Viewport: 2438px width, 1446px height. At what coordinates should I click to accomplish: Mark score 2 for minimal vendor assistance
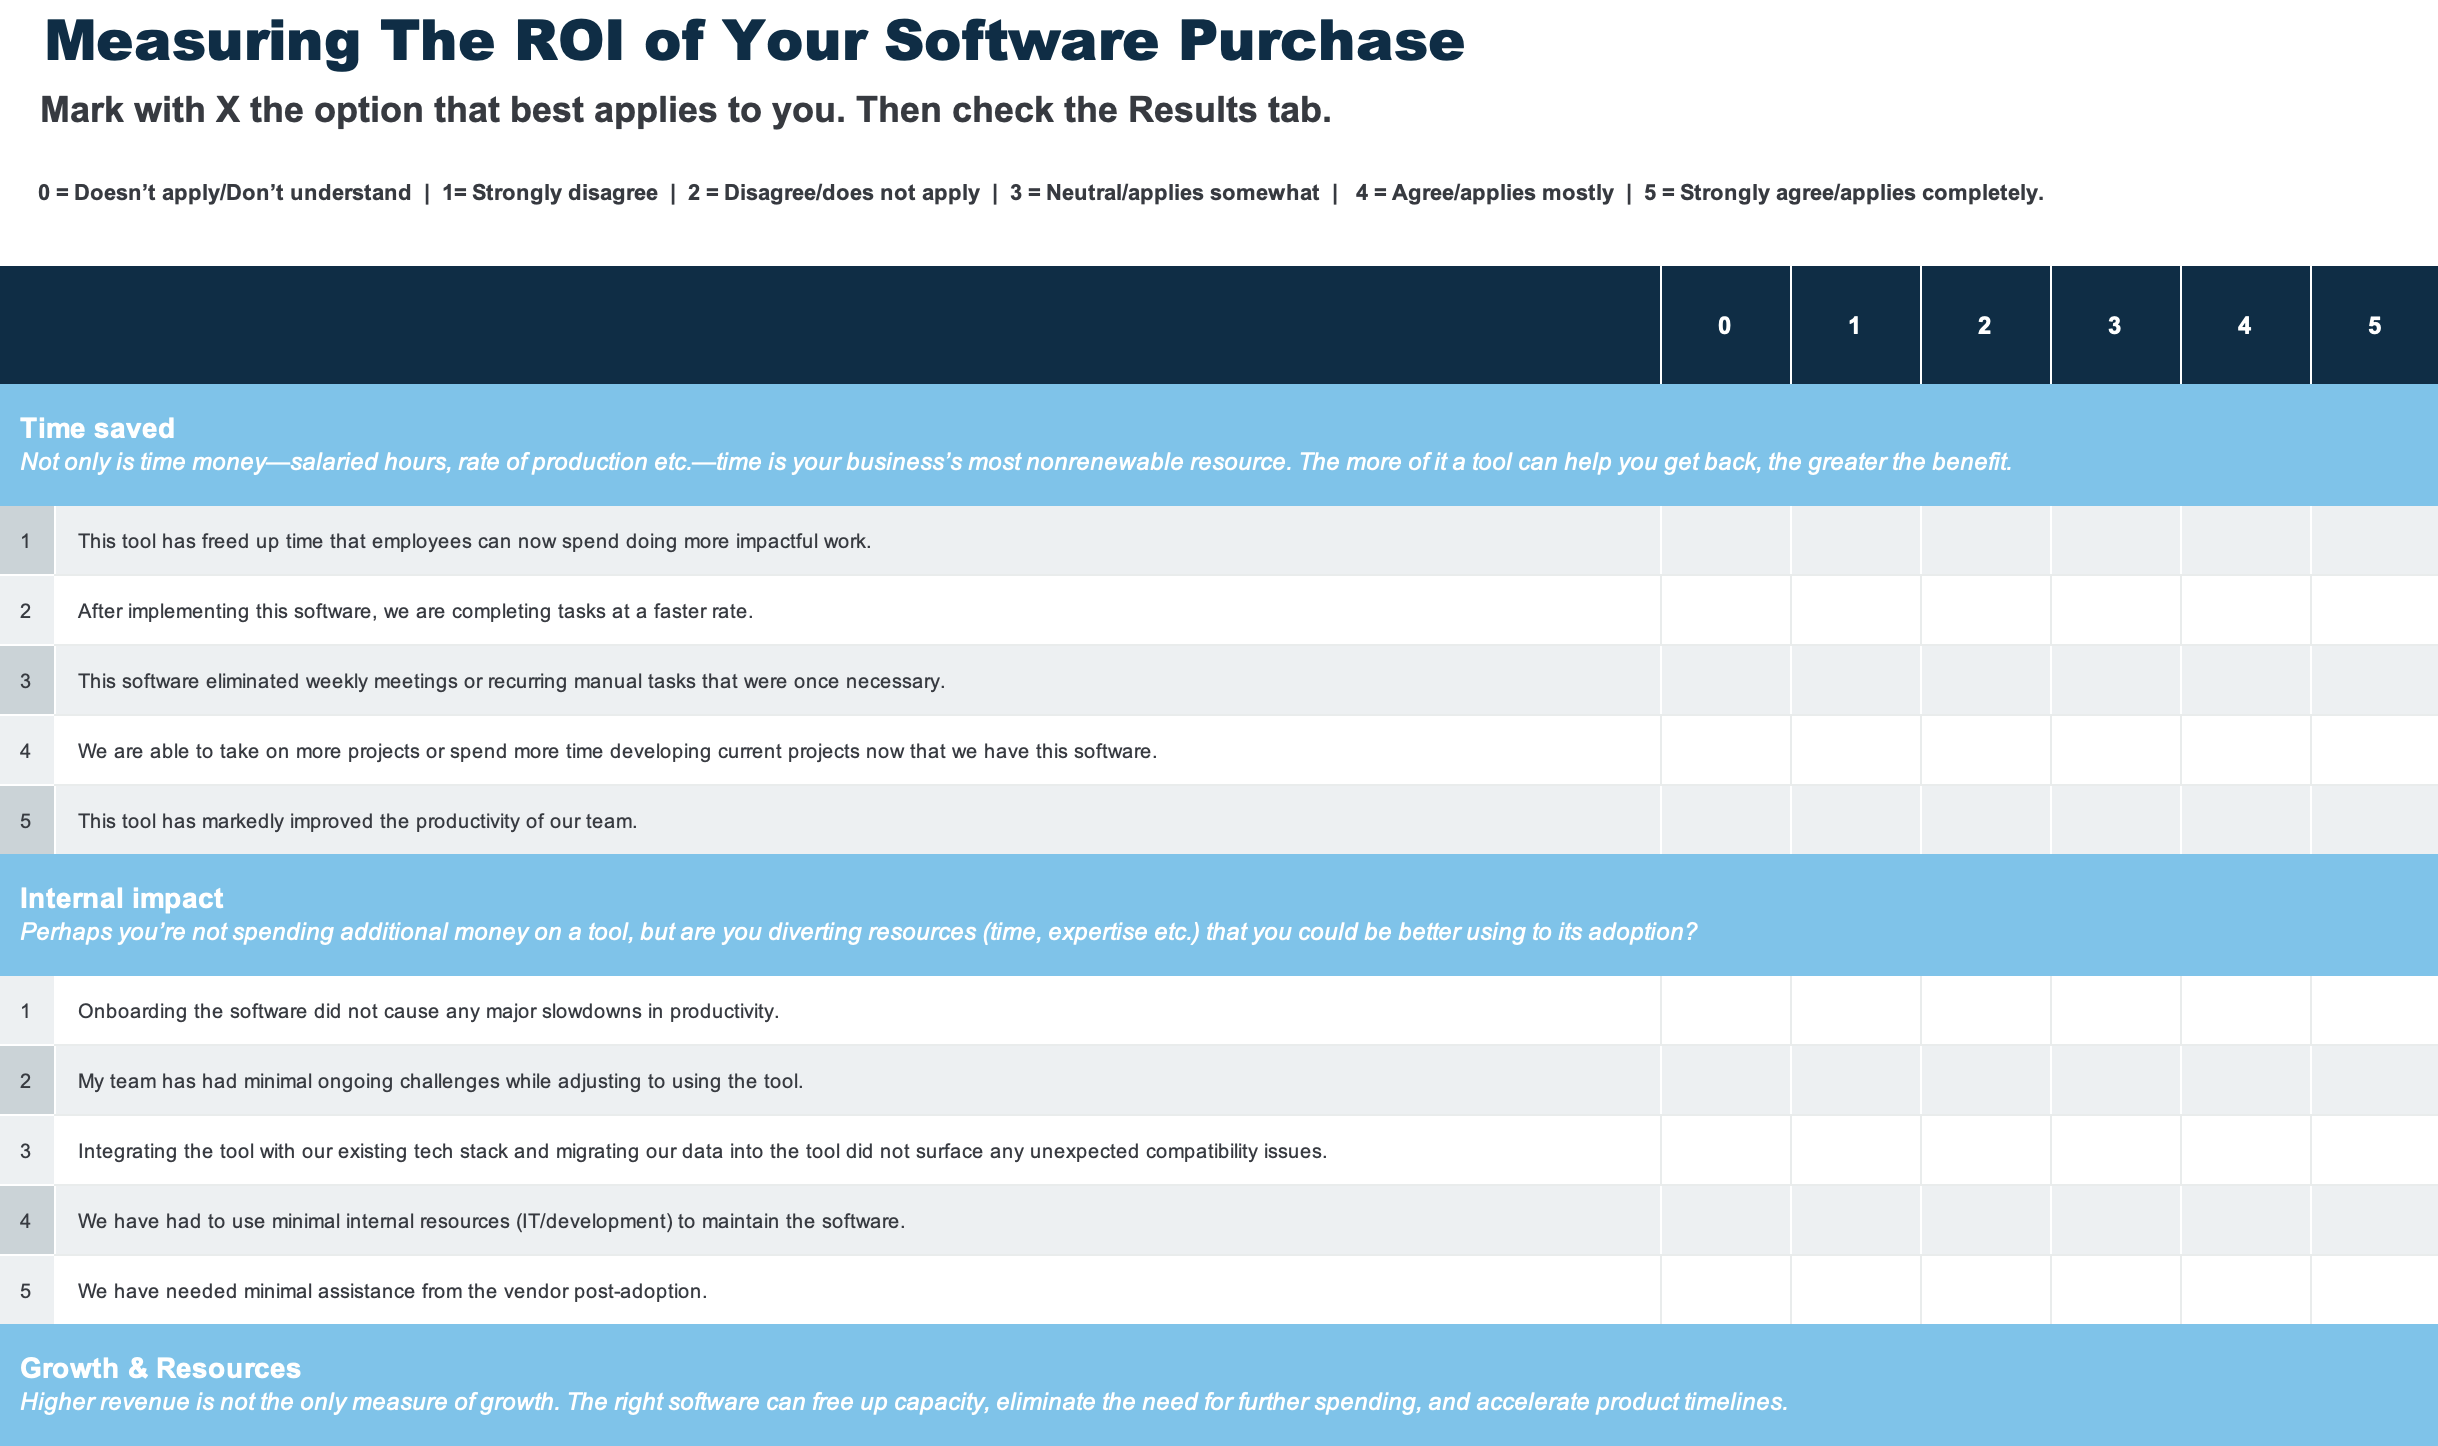coord(1984,1290)
